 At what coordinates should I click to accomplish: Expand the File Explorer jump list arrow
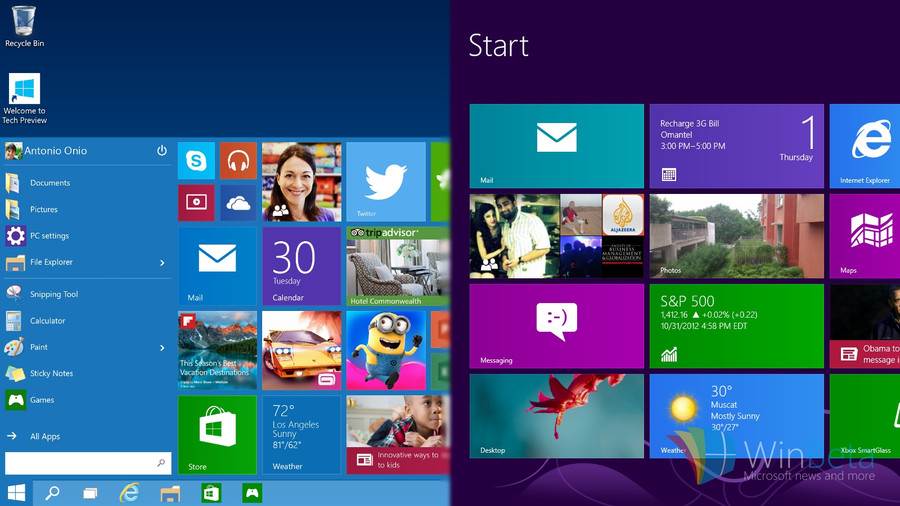click(162, 263)
